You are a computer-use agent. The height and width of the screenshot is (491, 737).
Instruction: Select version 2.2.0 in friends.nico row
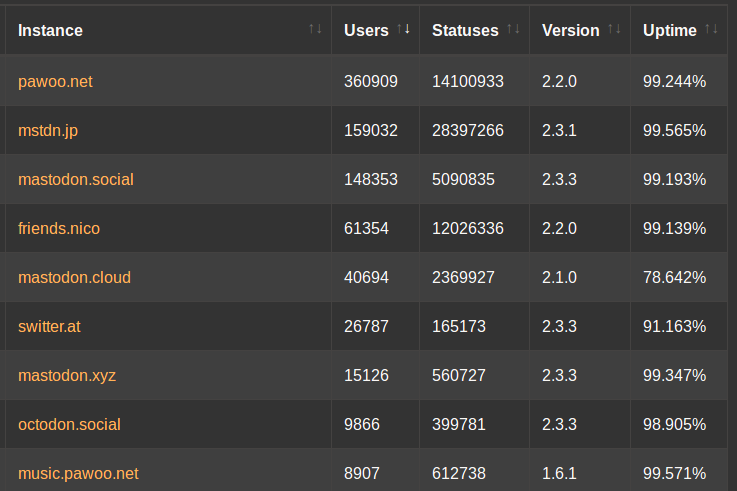[x=559, y=228]
